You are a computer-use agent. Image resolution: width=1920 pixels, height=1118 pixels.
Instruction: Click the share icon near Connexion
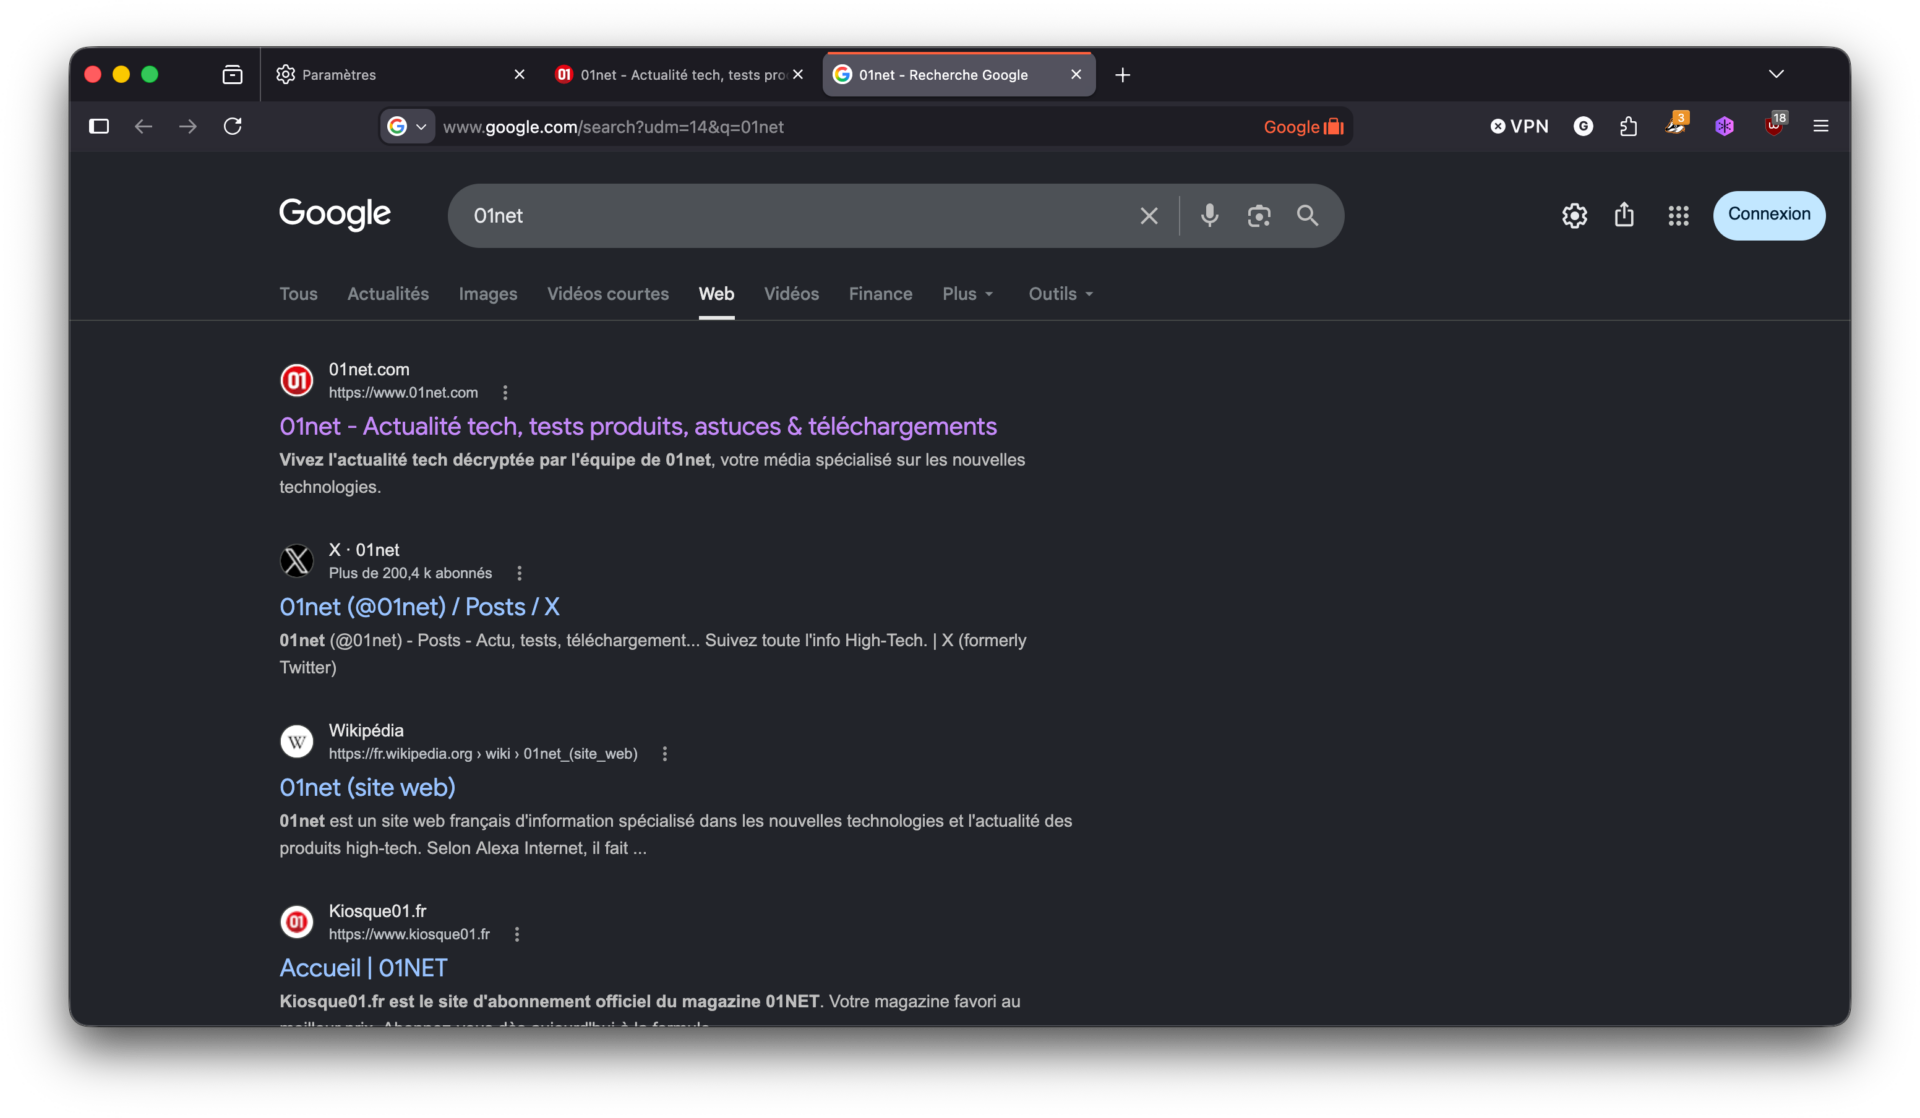point(1624,215)
